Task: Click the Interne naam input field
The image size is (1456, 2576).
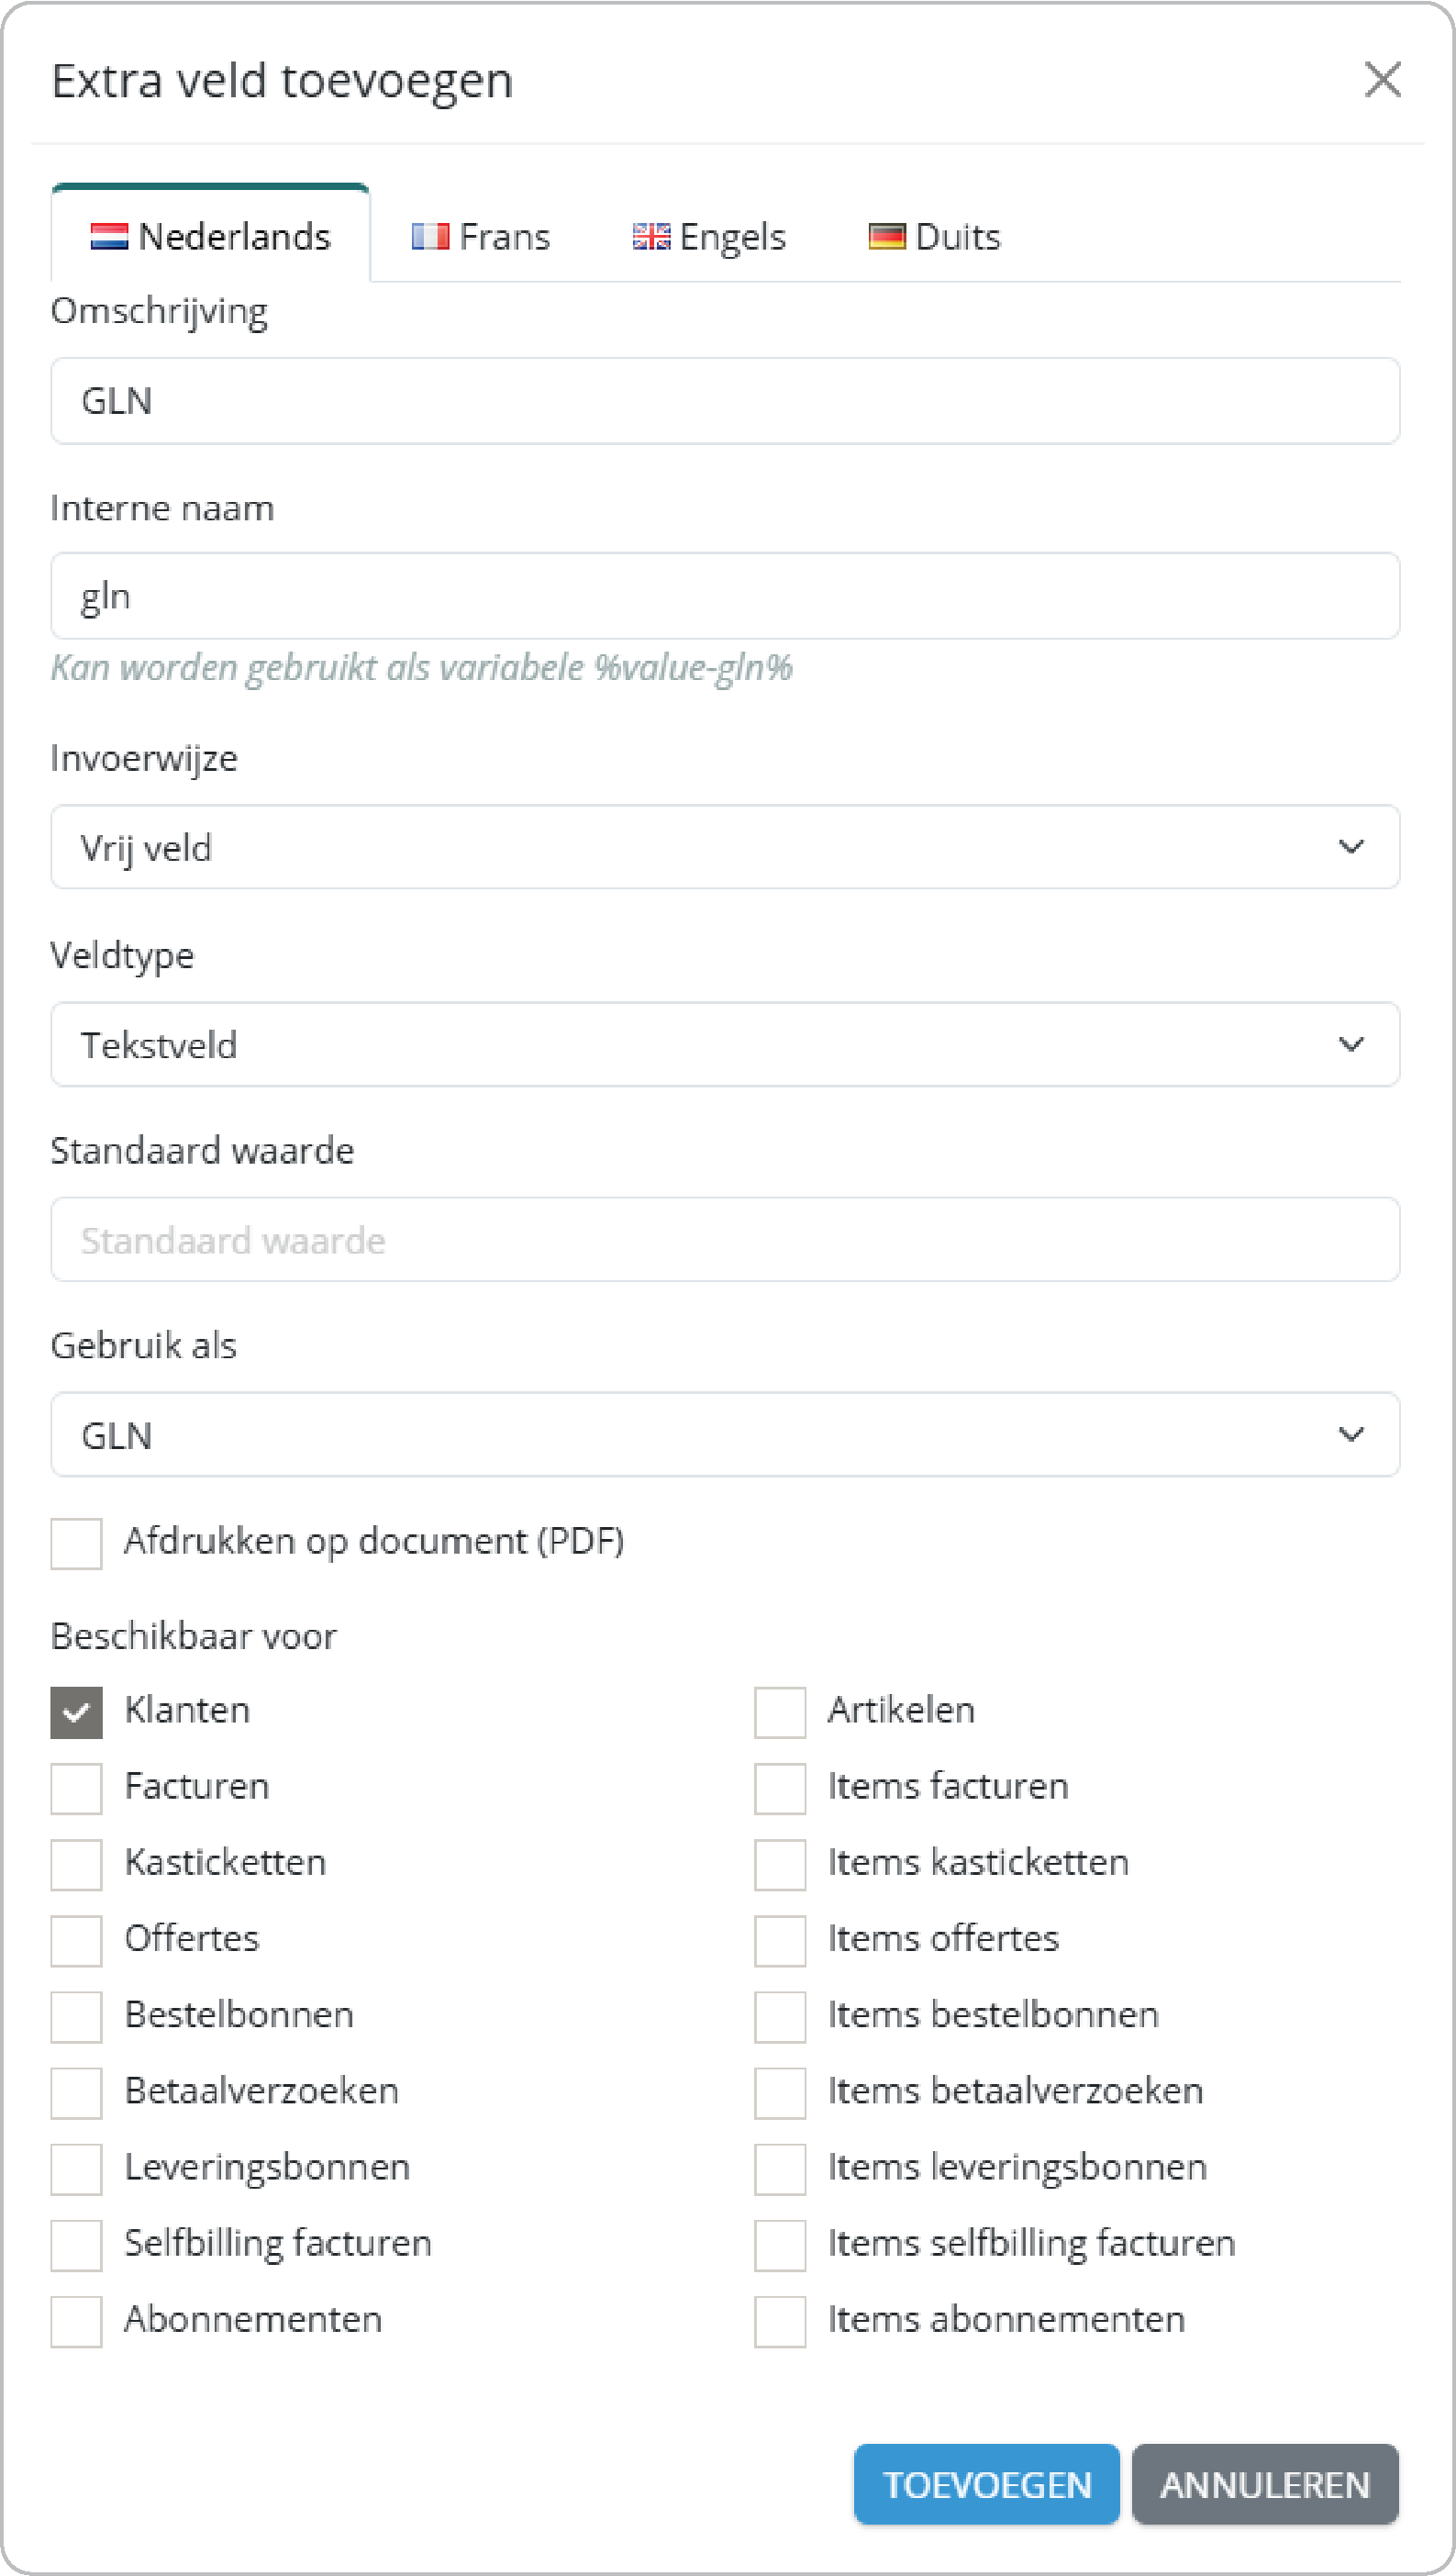Action: click(x=725, y=596)
